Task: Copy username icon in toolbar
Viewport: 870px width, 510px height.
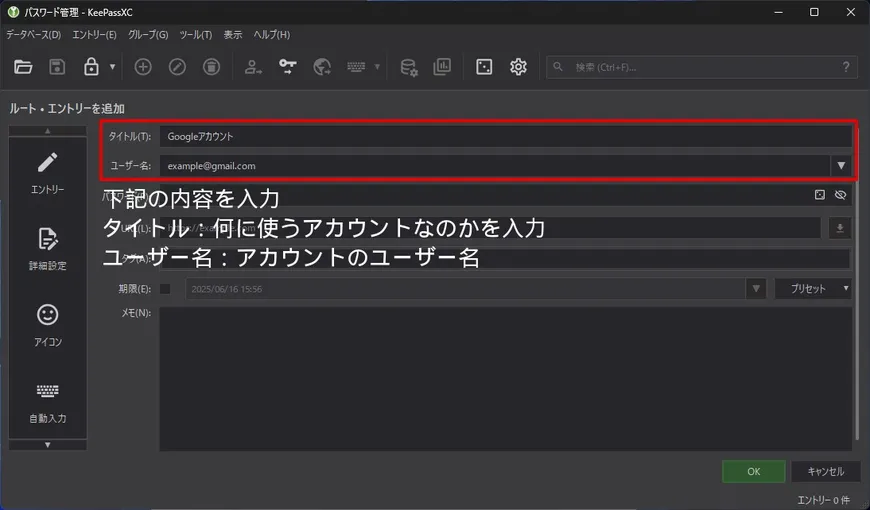Action: pos(253,67)
